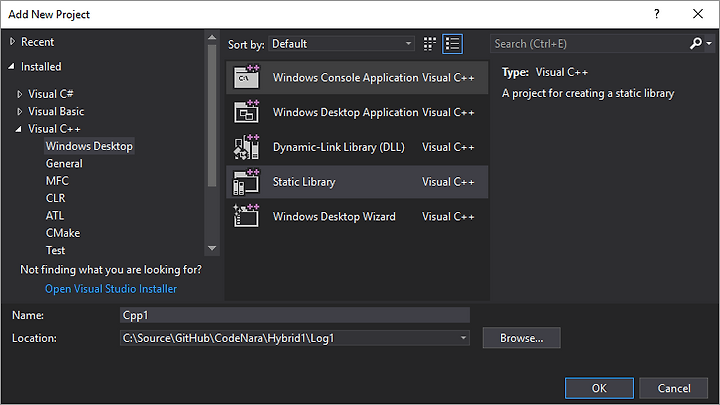Click the Visual C# tree label

click(51, 94)
